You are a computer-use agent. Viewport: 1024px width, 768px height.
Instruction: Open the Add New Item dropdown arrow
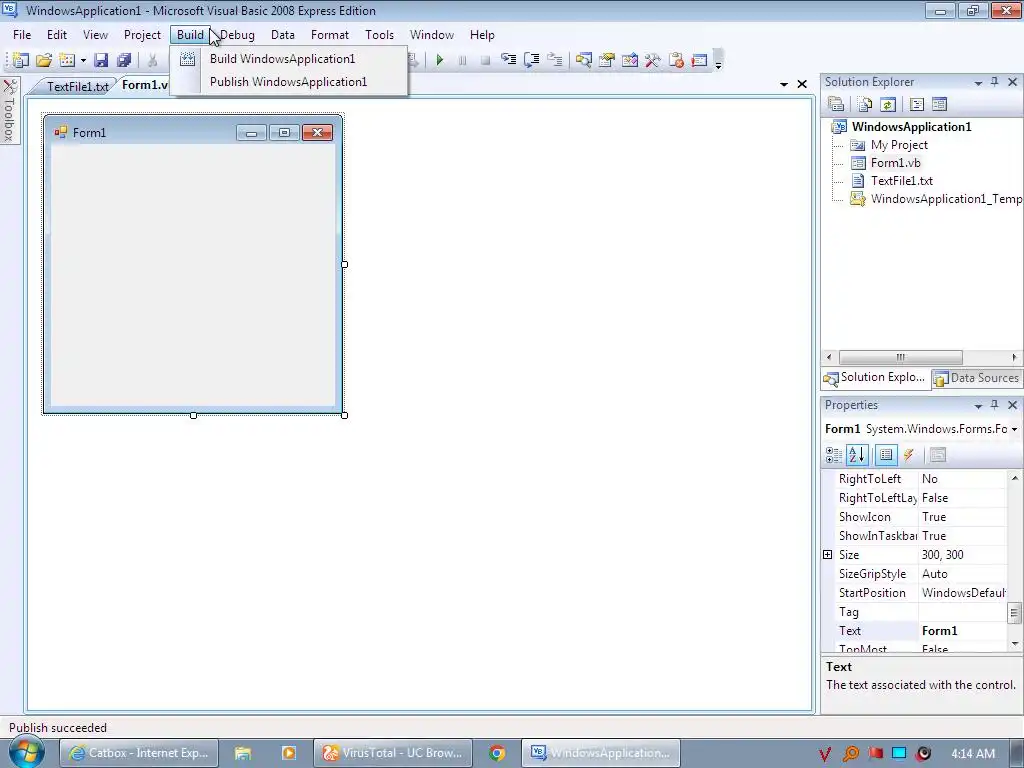[x=83, y=61]
